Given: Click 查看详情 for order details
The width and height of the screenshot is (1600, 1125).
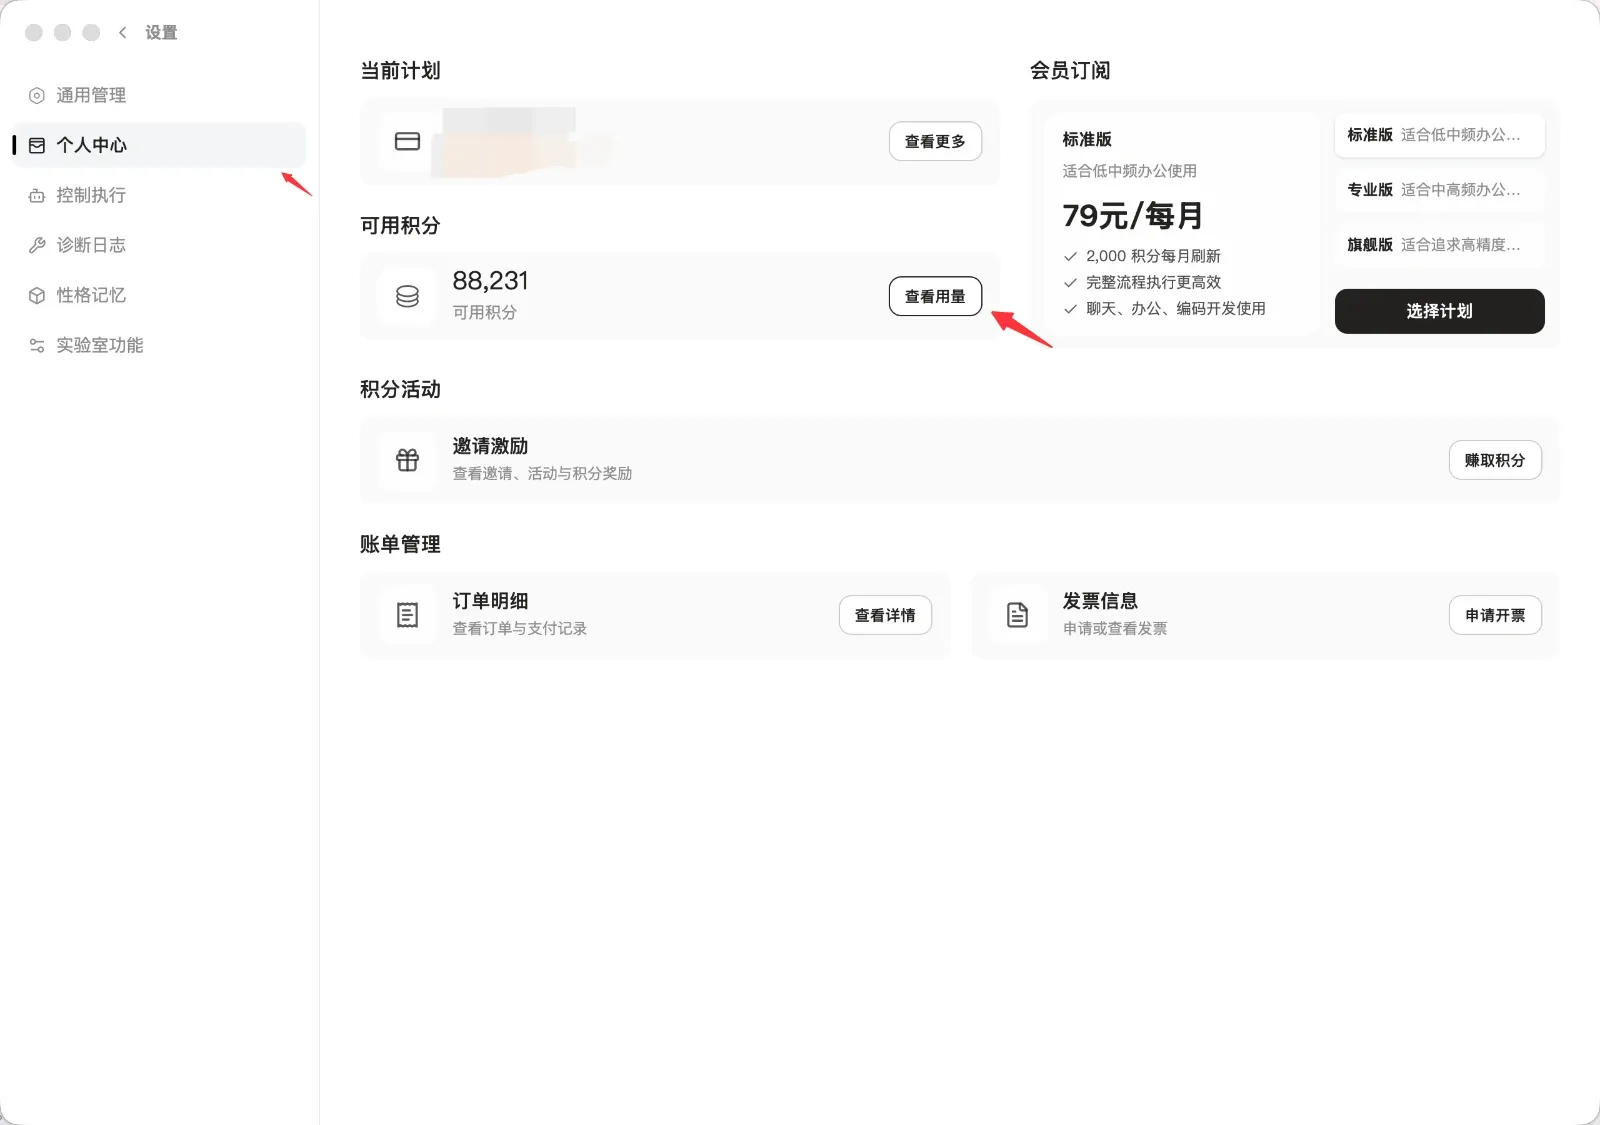Looking at the screenshot, I should pos(885,615).
